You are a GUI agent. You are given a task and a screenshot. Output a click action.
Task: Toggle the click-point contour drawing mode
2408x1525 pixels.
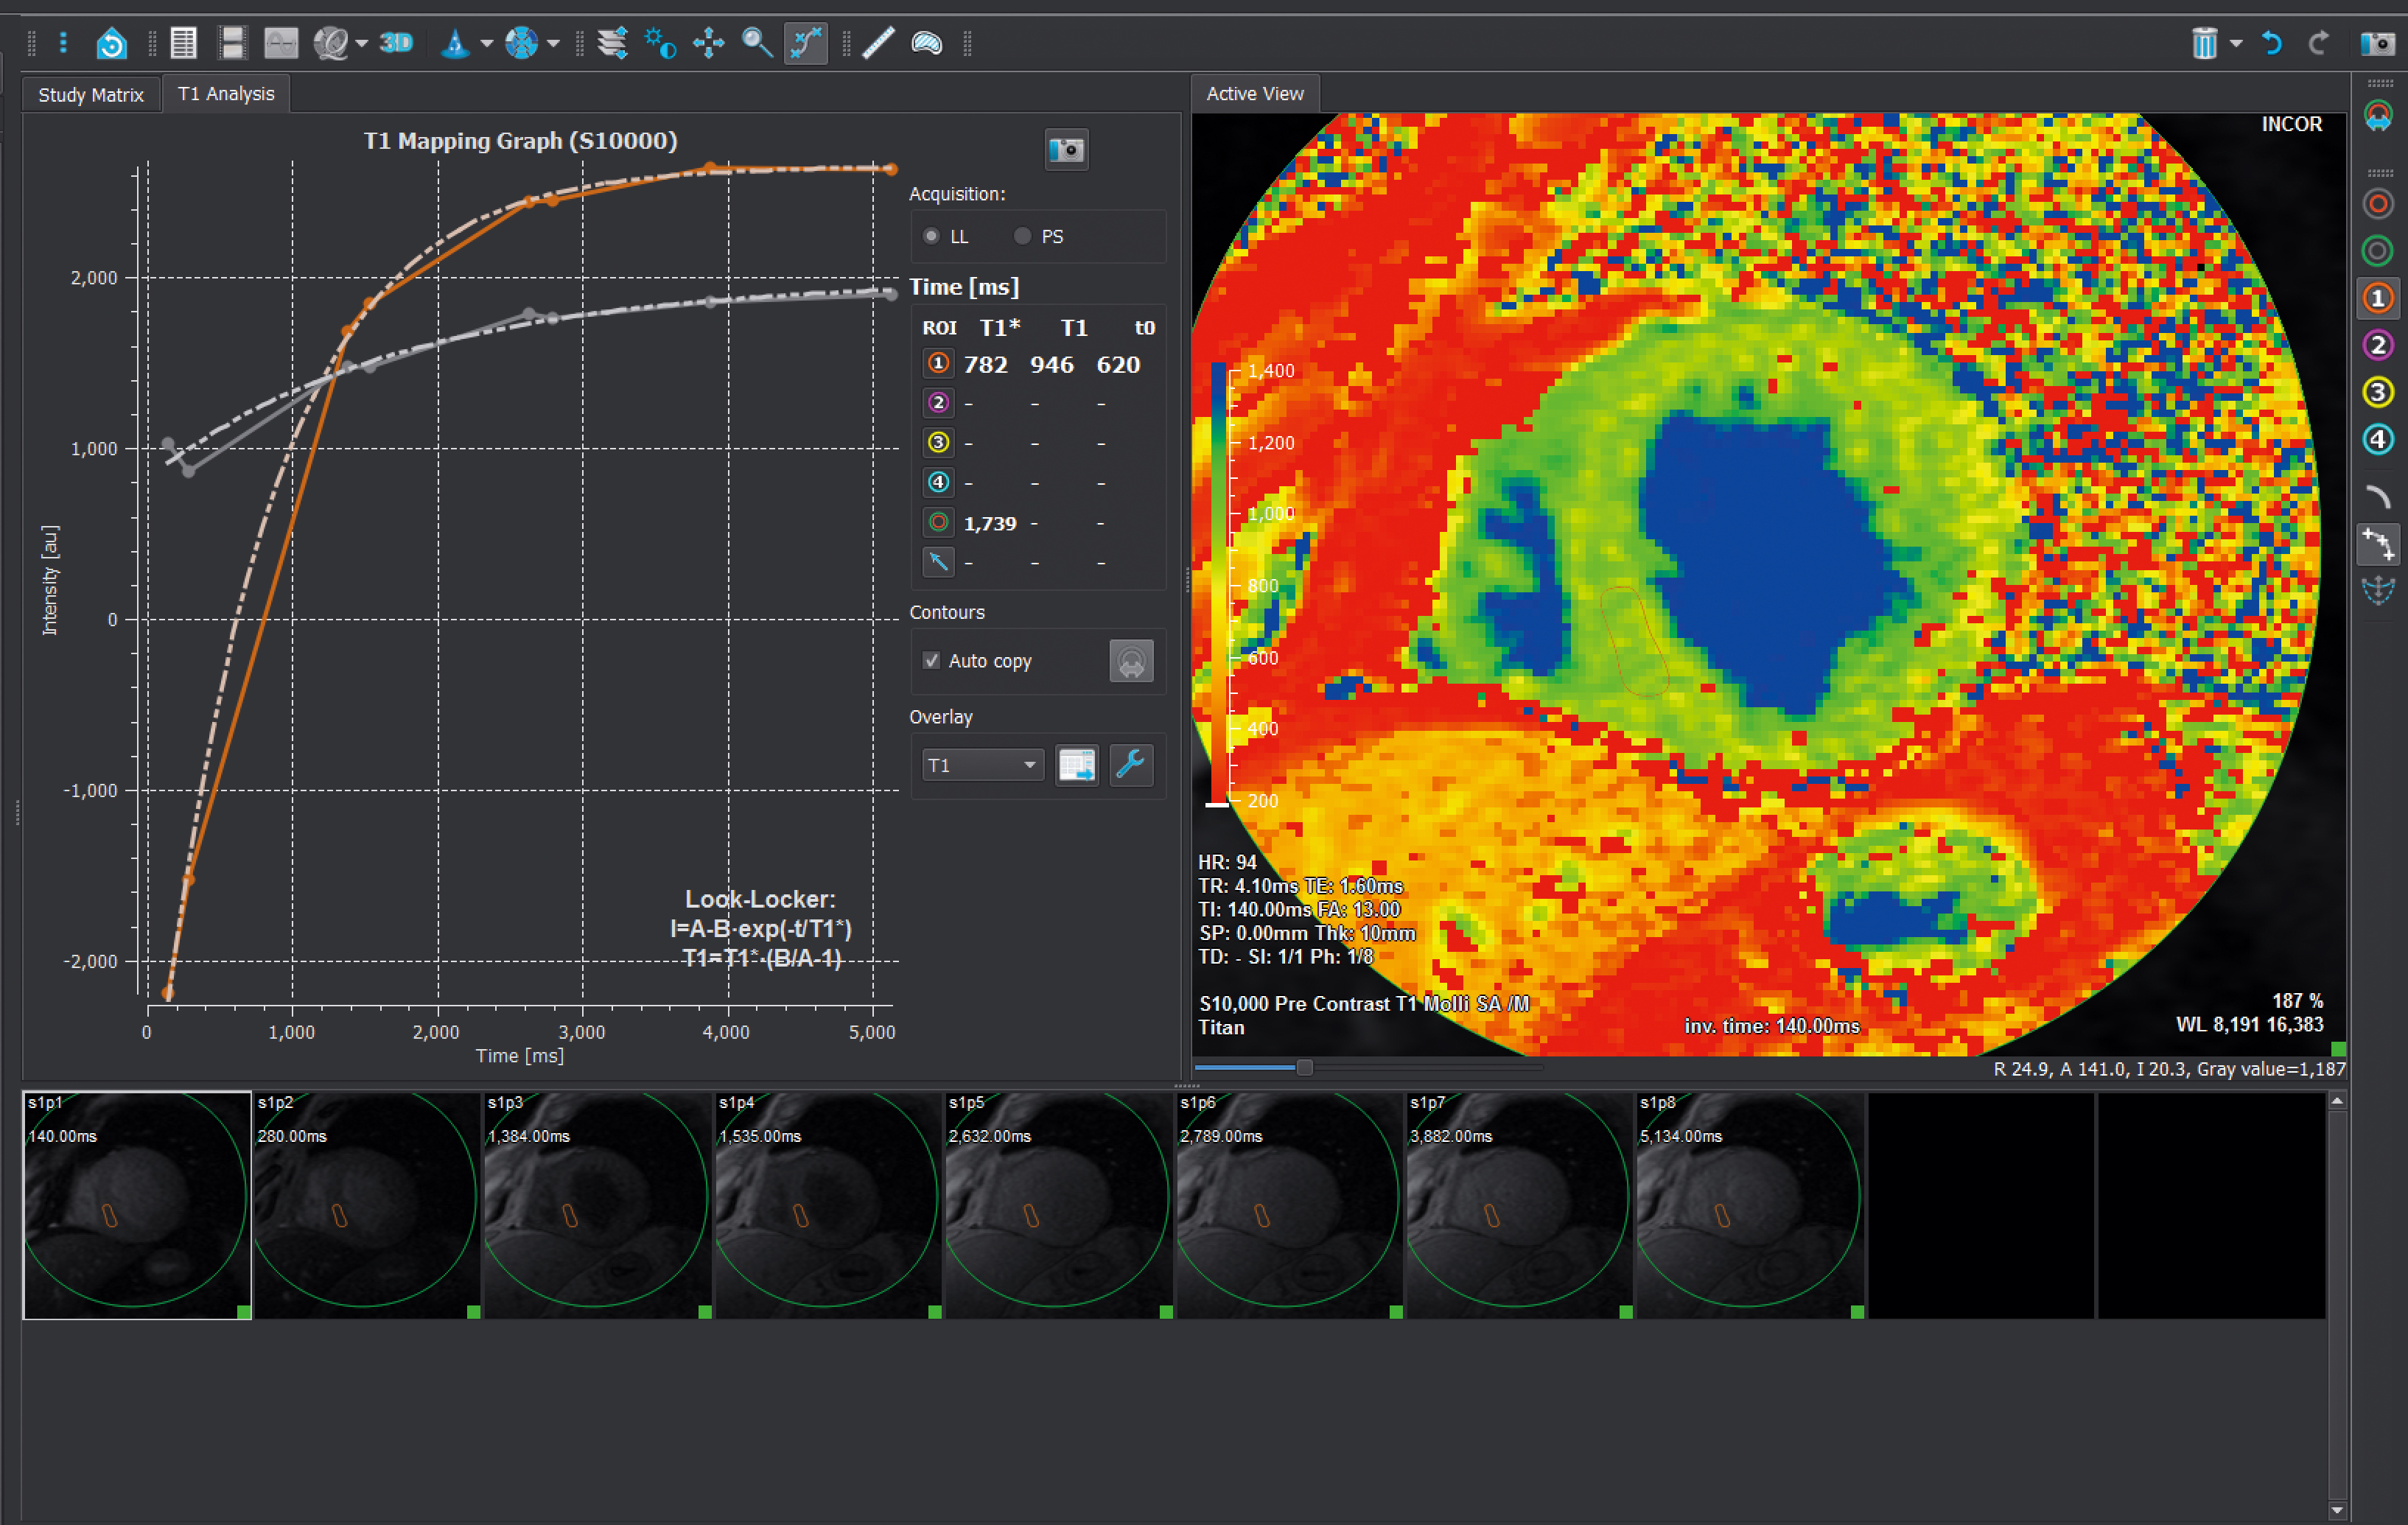tap(2379, 544)
